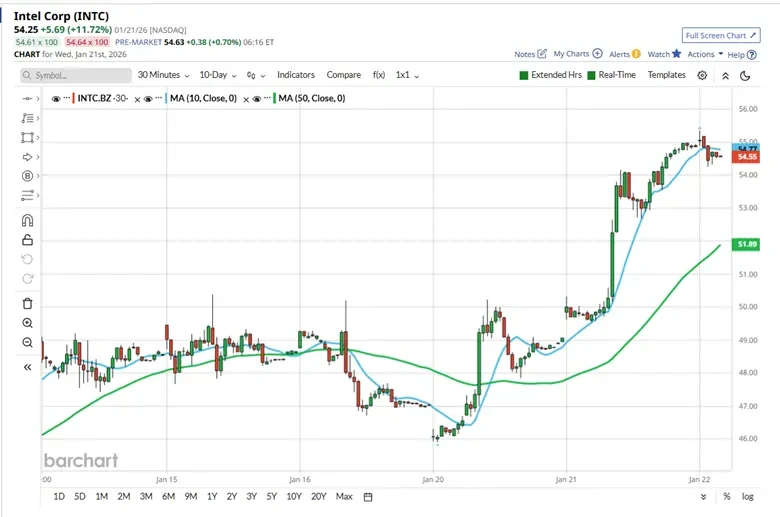
Task: Select the Max time range
Action: [344, 497]
